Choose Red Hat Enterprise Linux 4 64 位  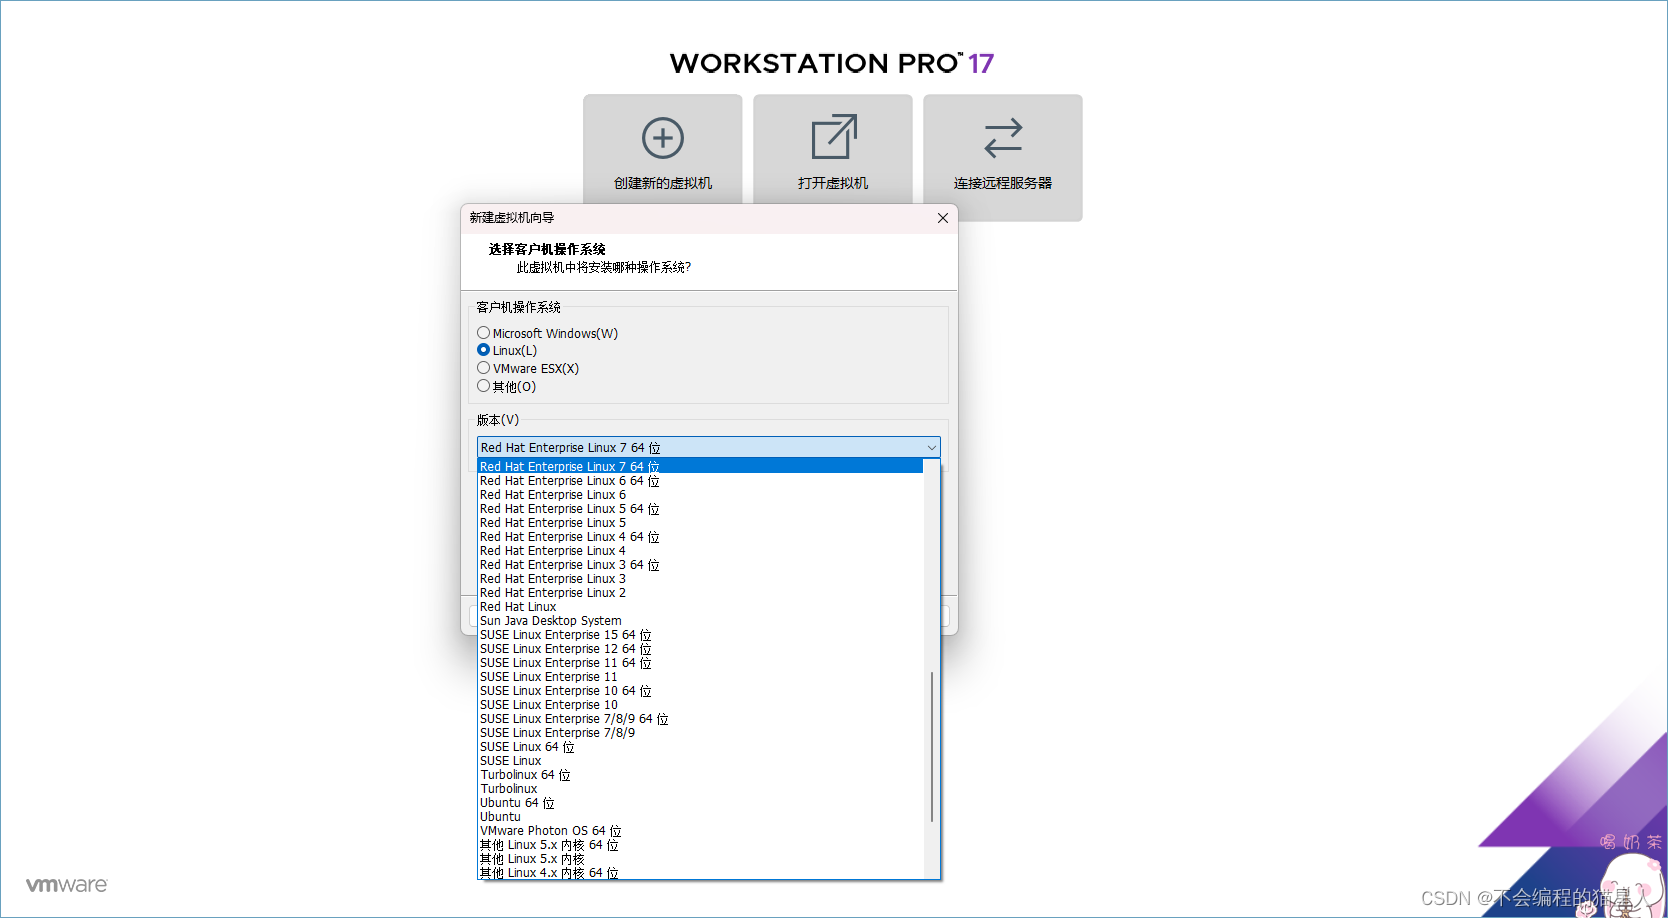700,537
